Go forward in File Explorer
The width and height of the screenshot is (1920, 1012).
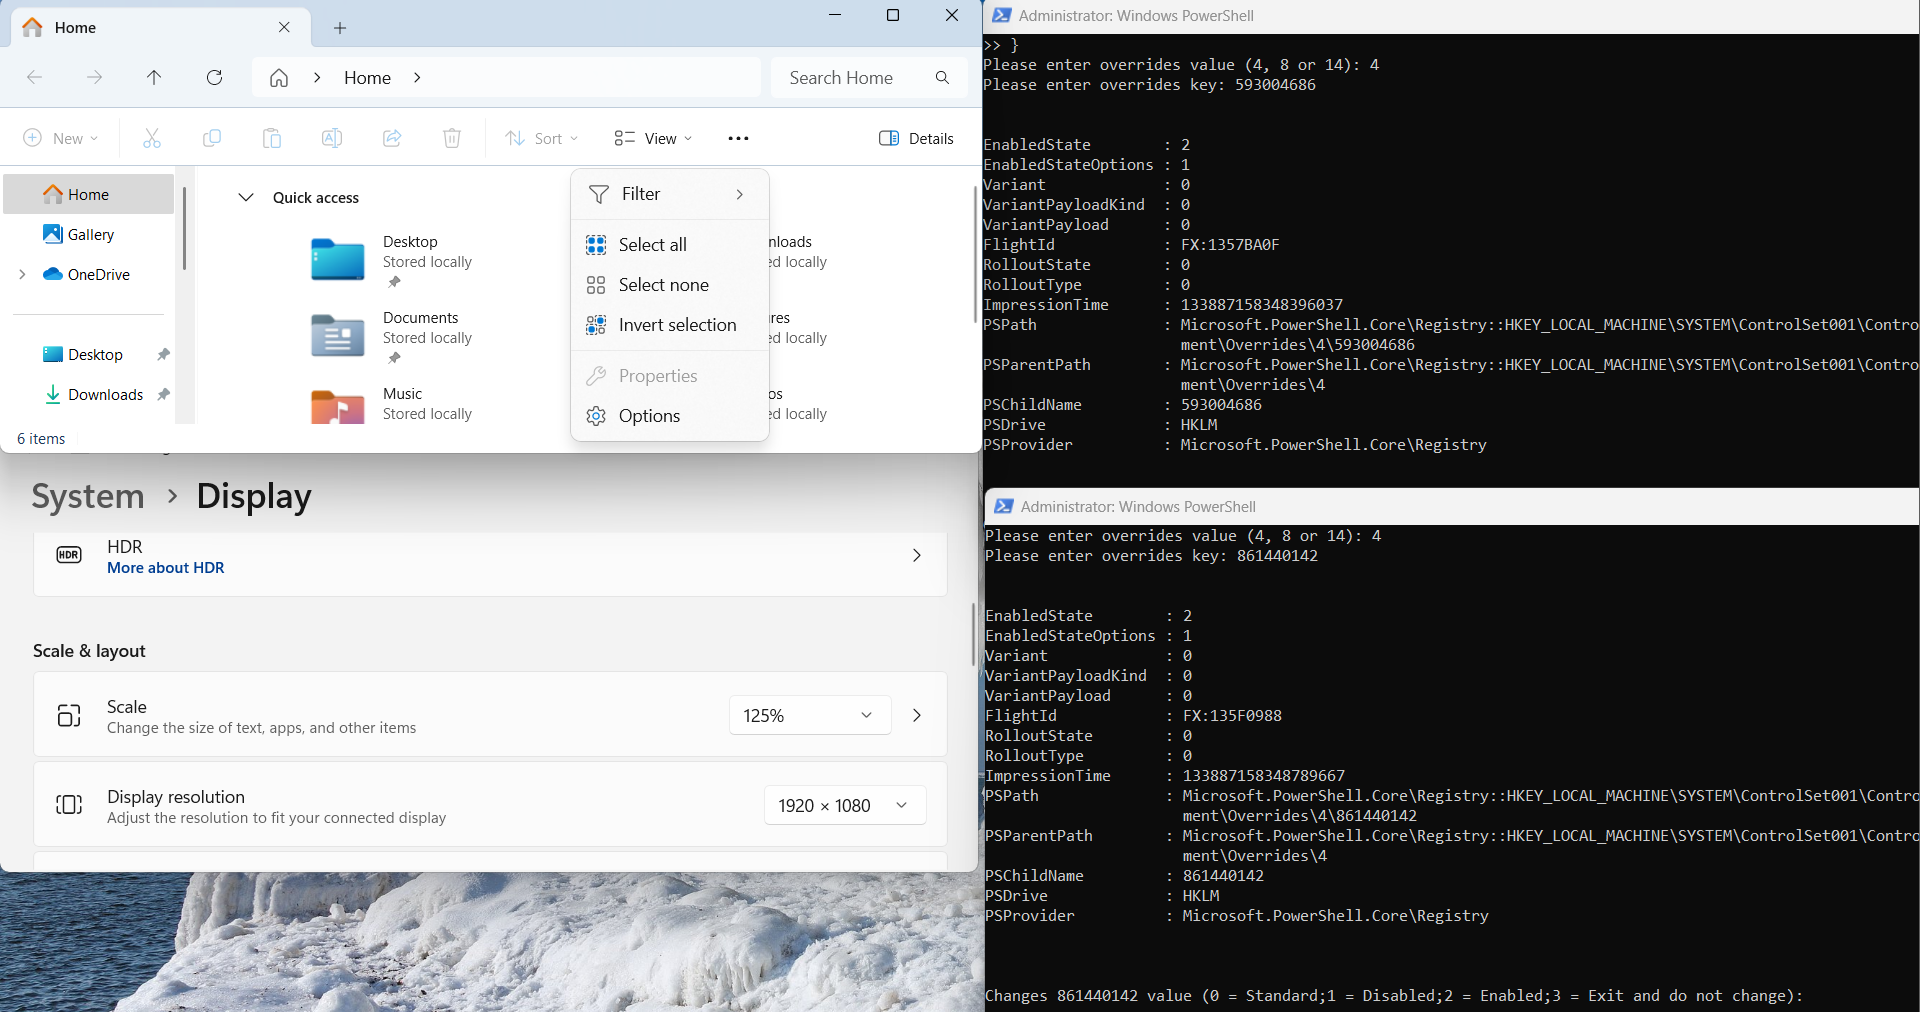tap(95, 78)
